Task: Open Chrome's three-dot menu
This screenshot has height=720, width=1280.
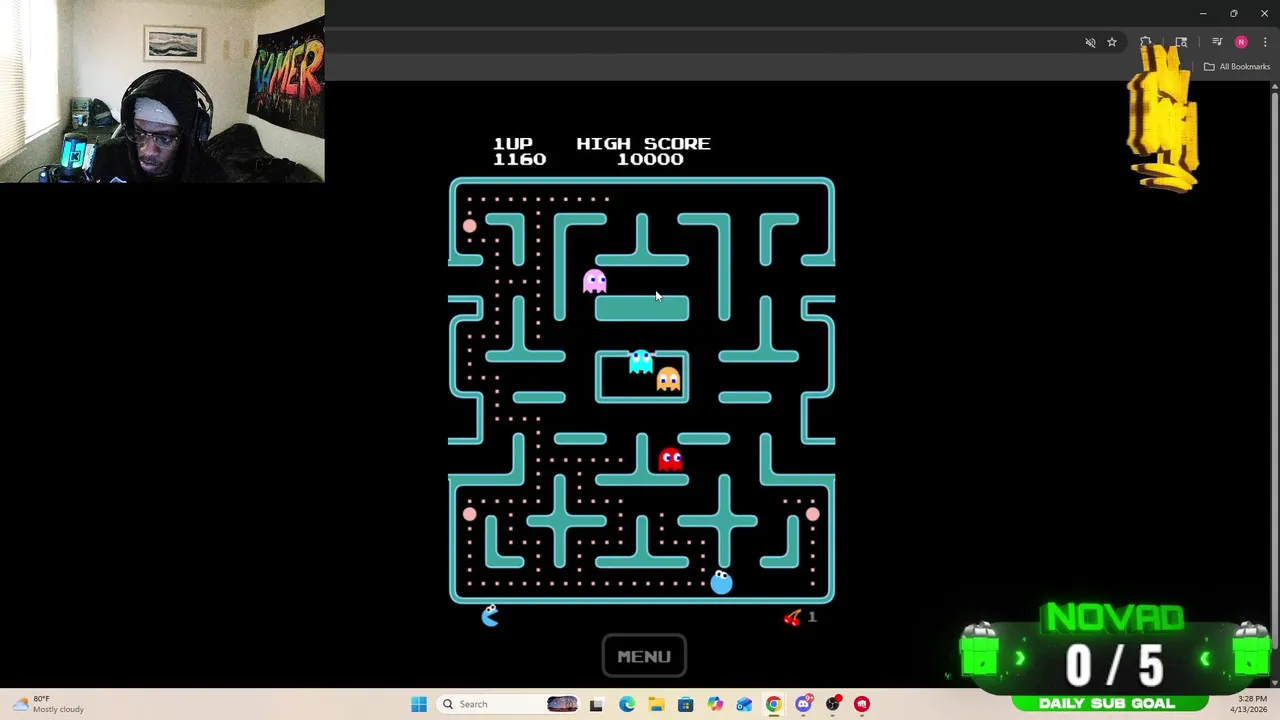Action: (1265, 42)
